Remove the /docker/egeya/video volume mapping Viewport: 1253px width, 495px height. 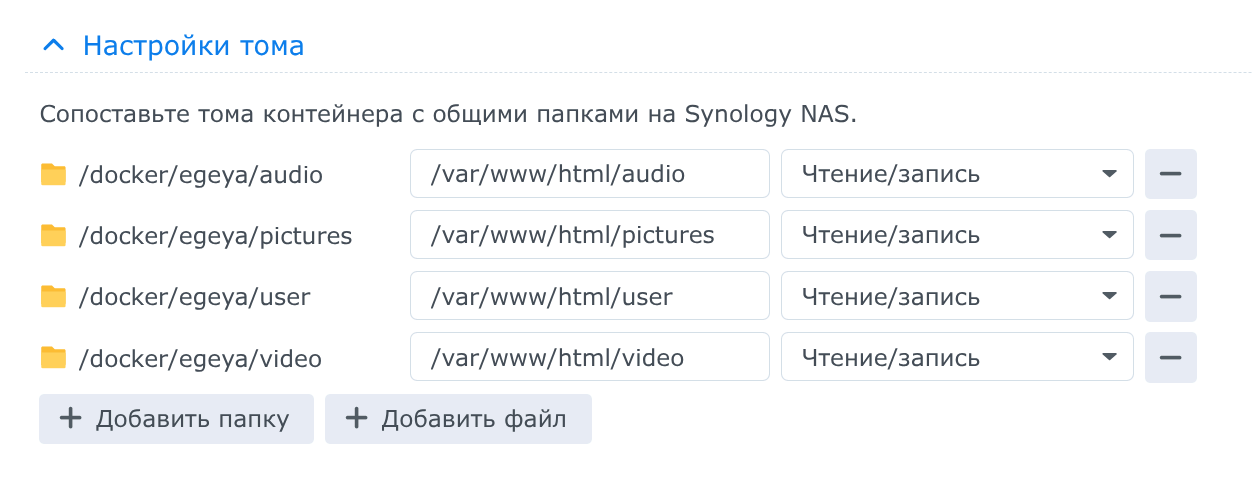[1170, 357]
